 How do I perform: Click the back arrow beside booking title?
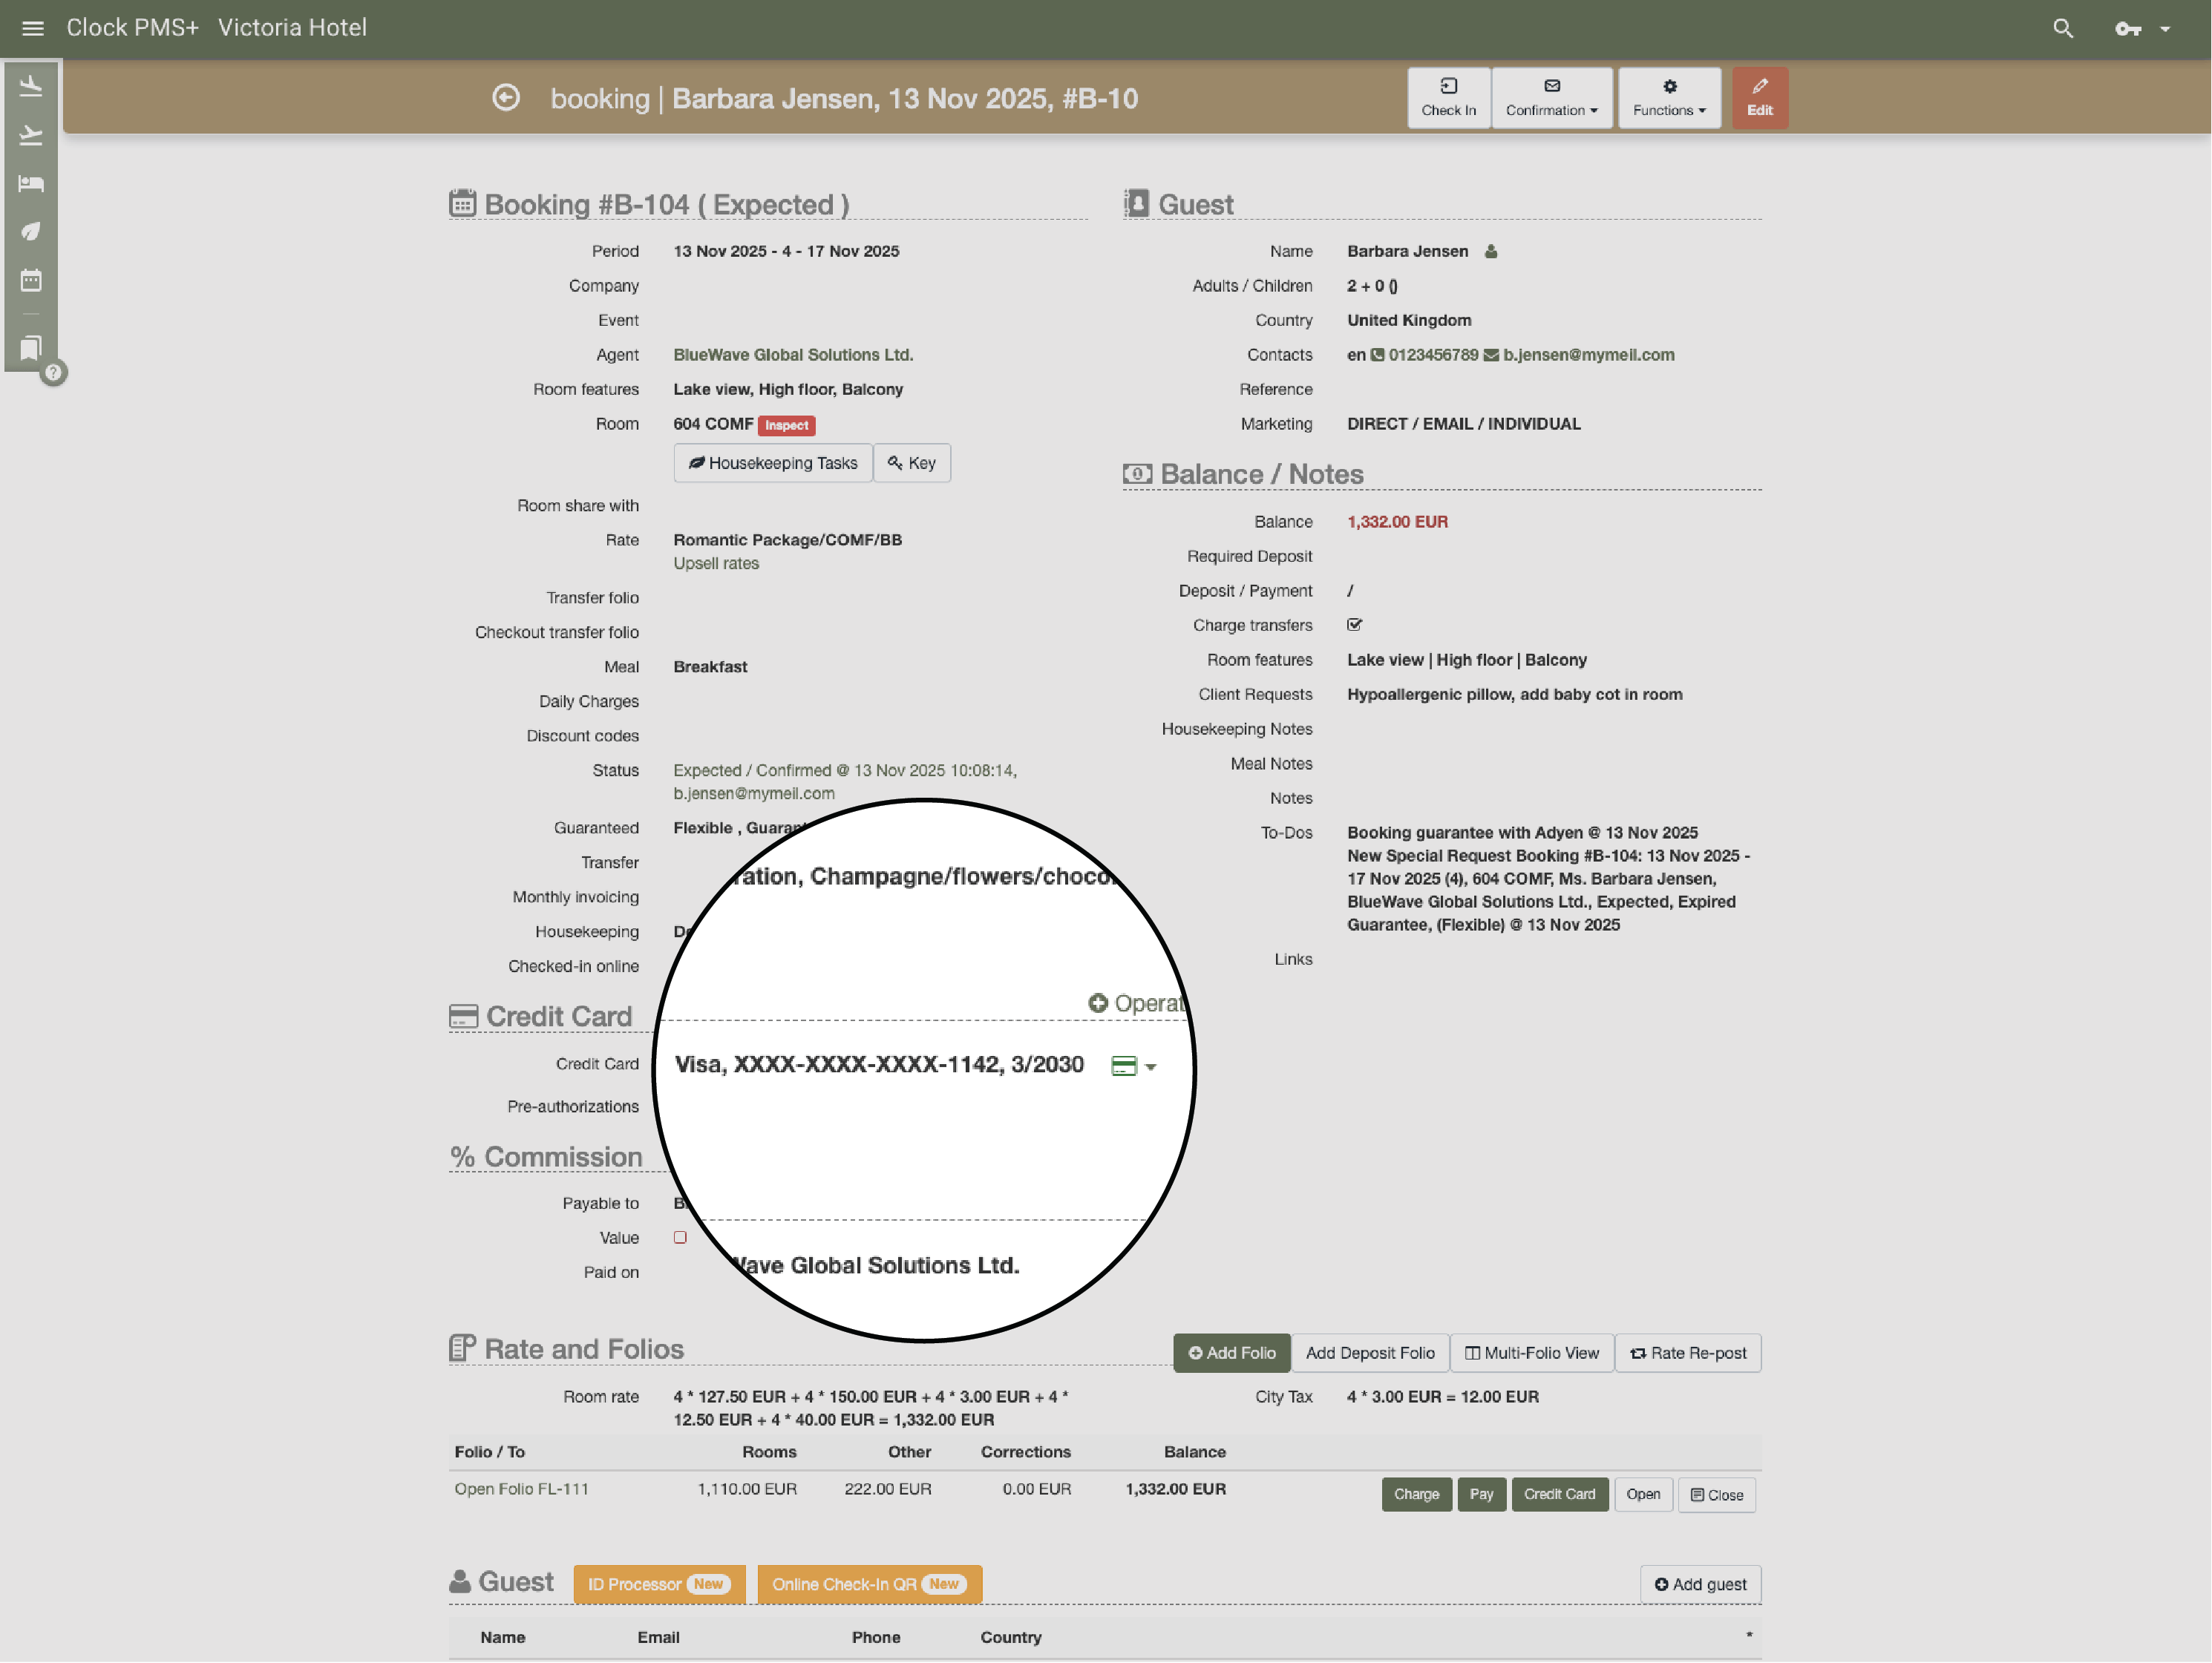coord(506,98)
